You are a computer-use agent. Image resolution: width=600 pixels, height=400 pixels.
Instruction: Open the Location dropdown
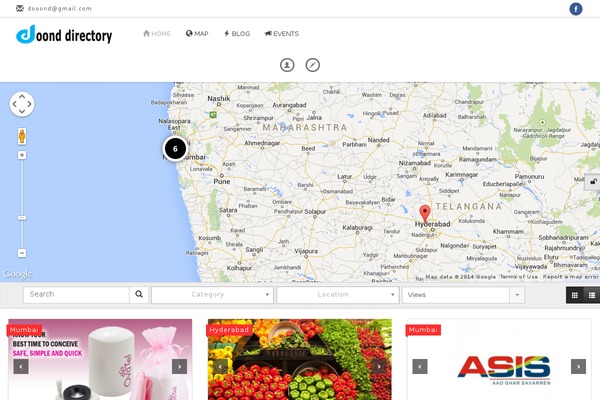coord(338,295)
